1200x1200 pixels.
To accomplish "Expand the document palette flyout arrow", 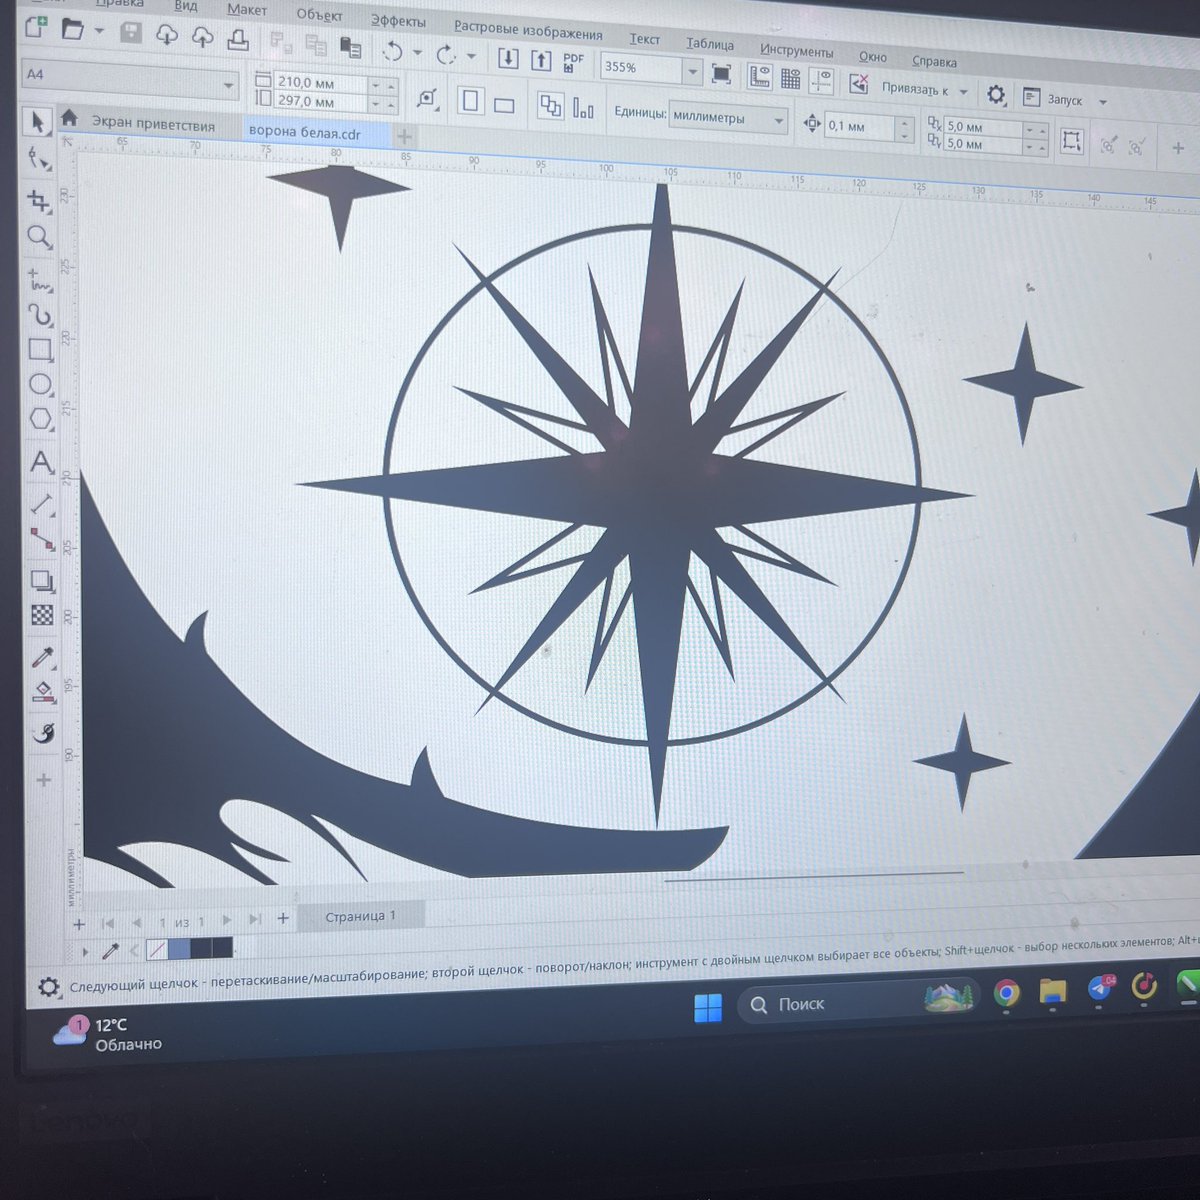I will [85, 952].
